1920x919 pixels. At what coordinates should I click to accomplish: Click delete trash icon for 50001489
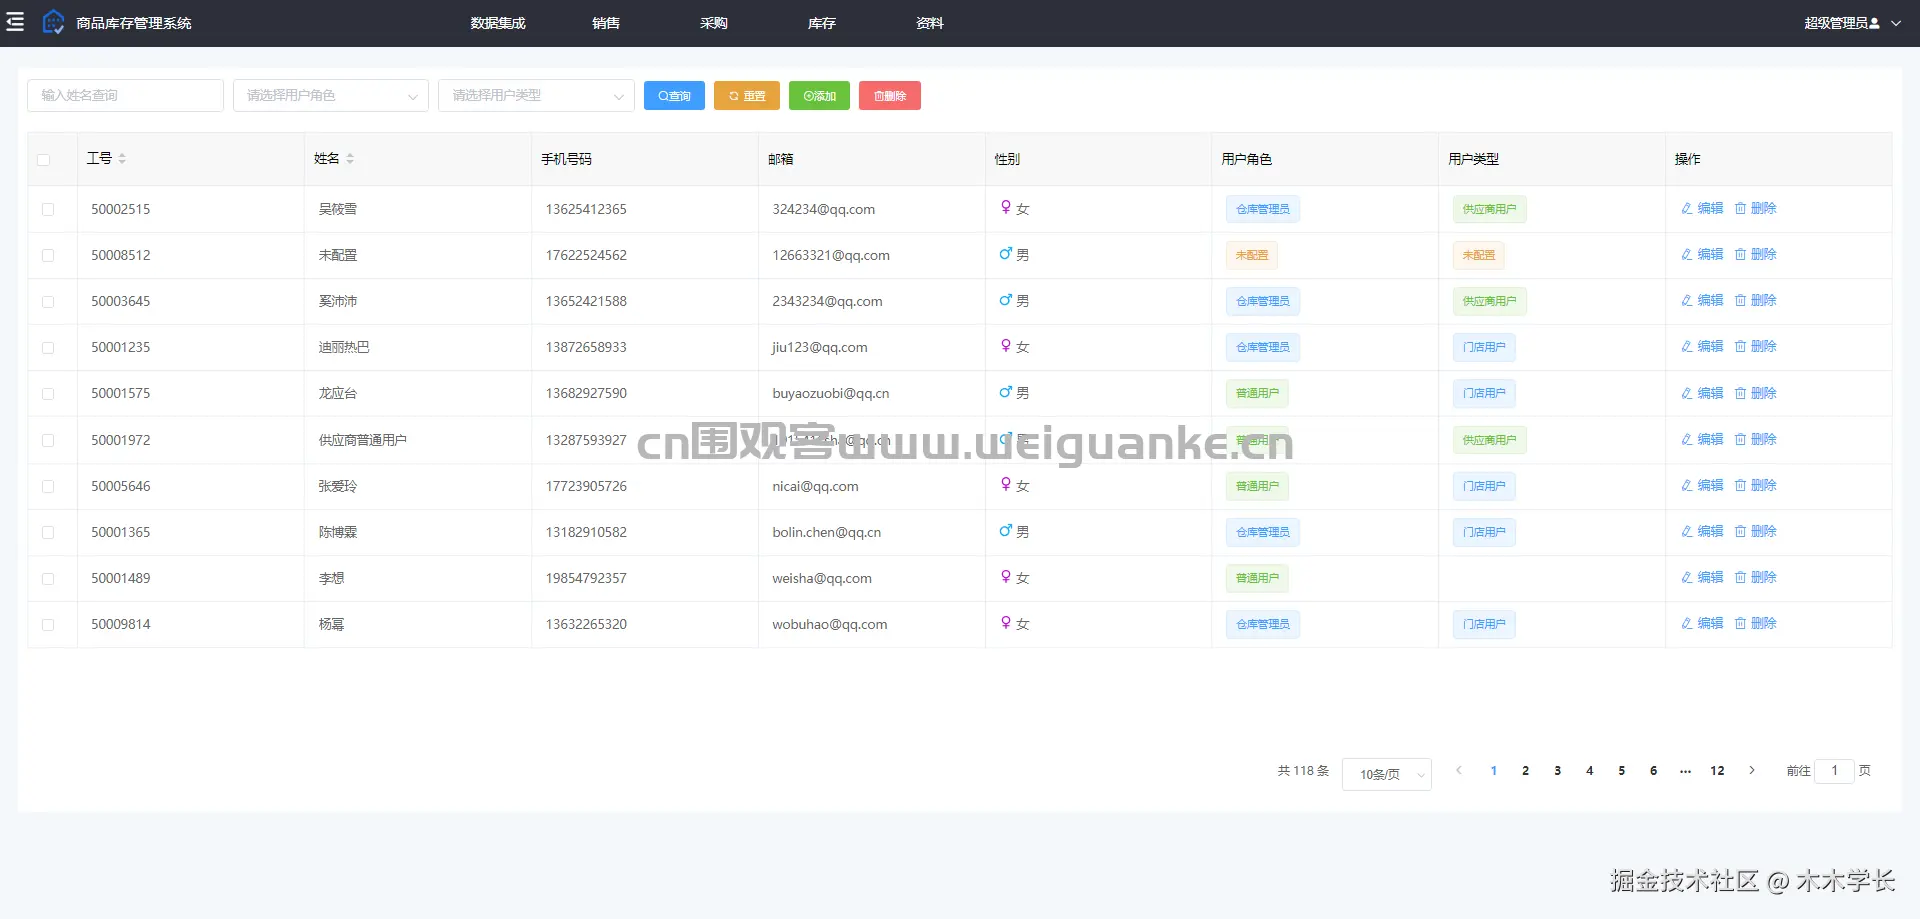pyautogui.click(x=1740, y=577)
